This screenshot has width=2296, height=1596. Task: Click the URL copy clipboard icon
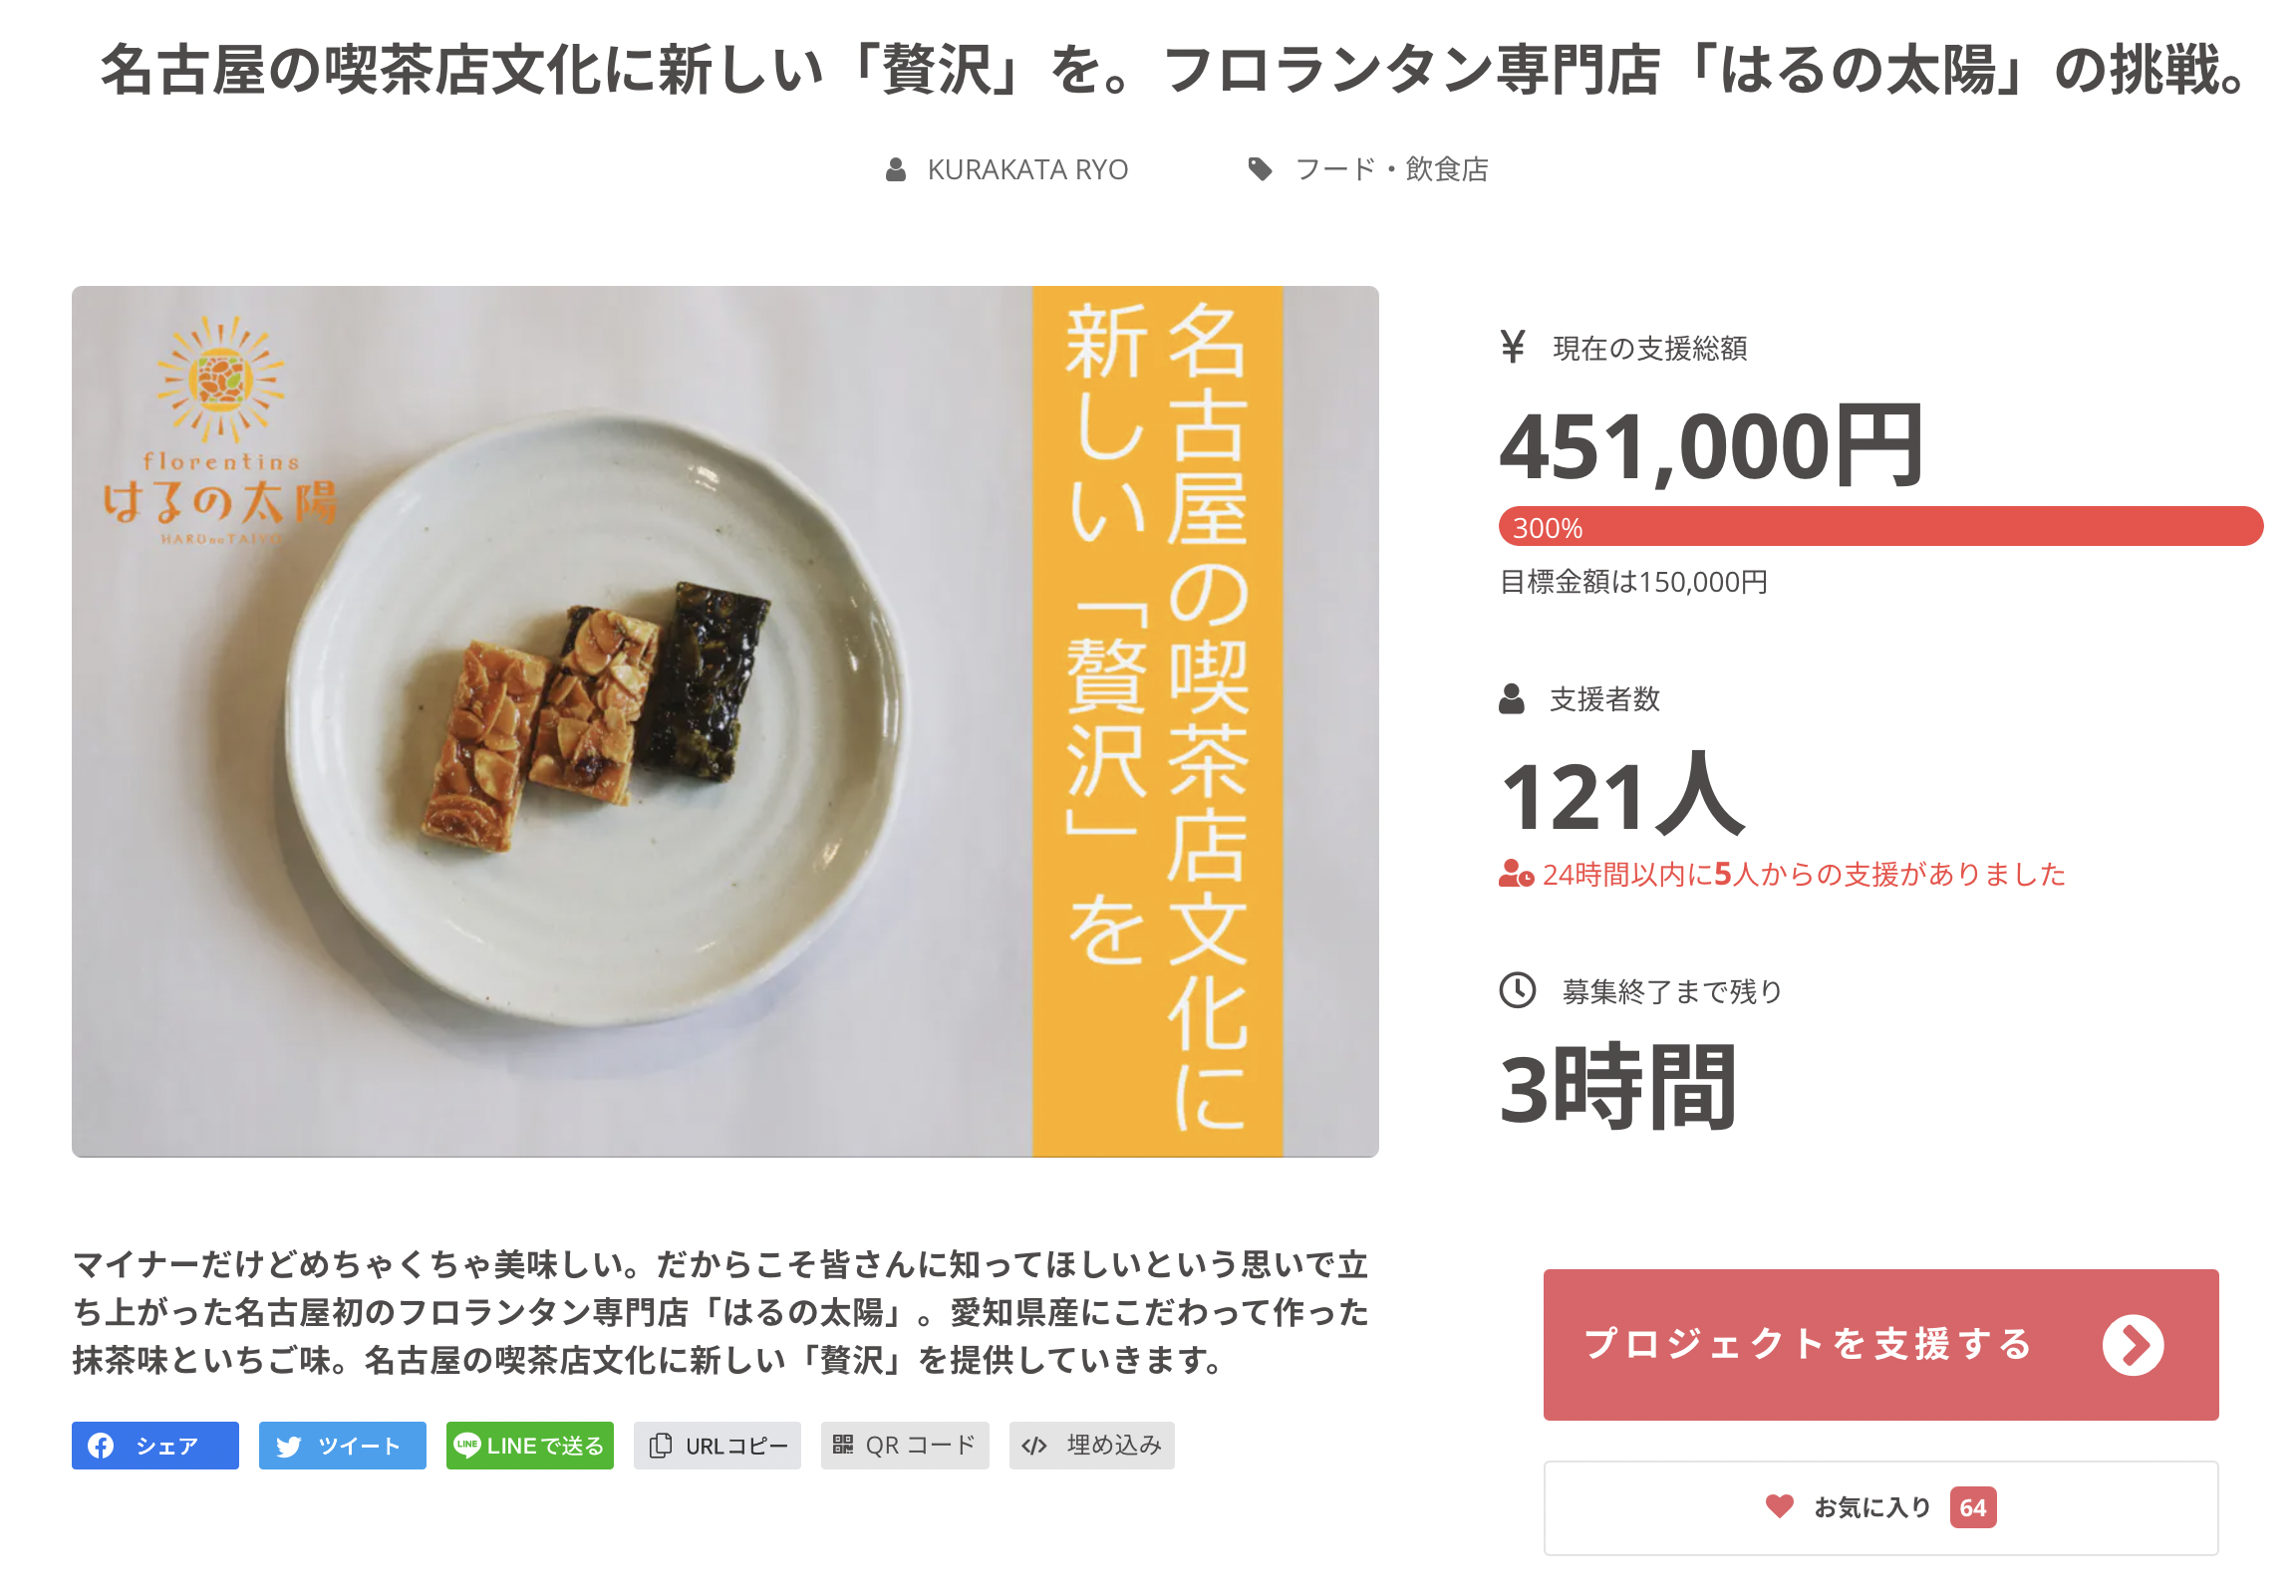click(660, 1445)
